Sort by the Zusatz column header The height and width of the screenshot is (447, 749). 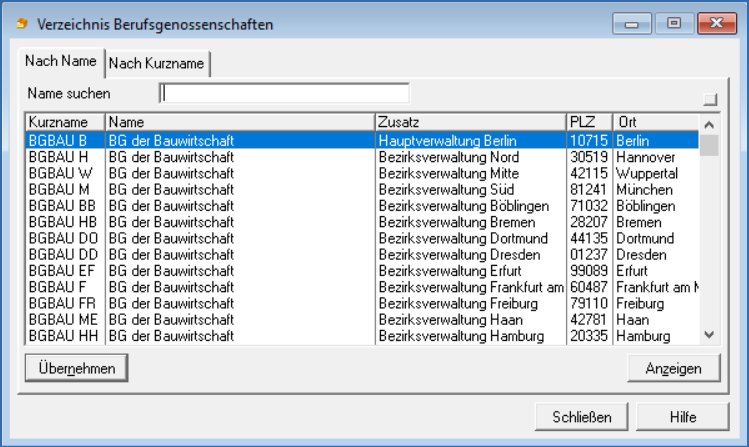click(471, 122)
